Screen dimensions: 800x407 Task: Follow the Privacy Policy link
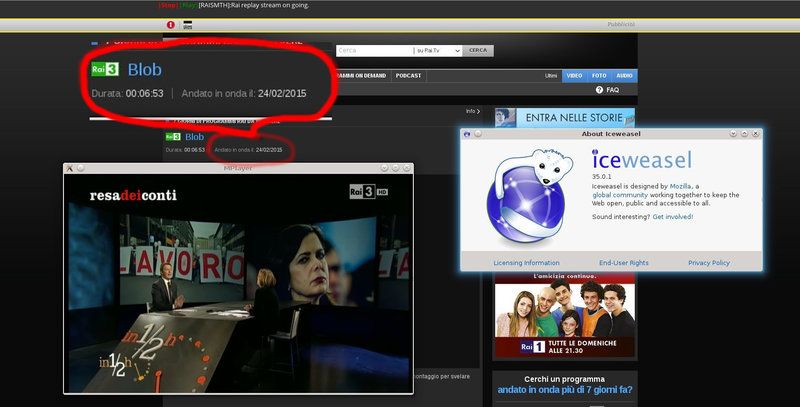709,263
